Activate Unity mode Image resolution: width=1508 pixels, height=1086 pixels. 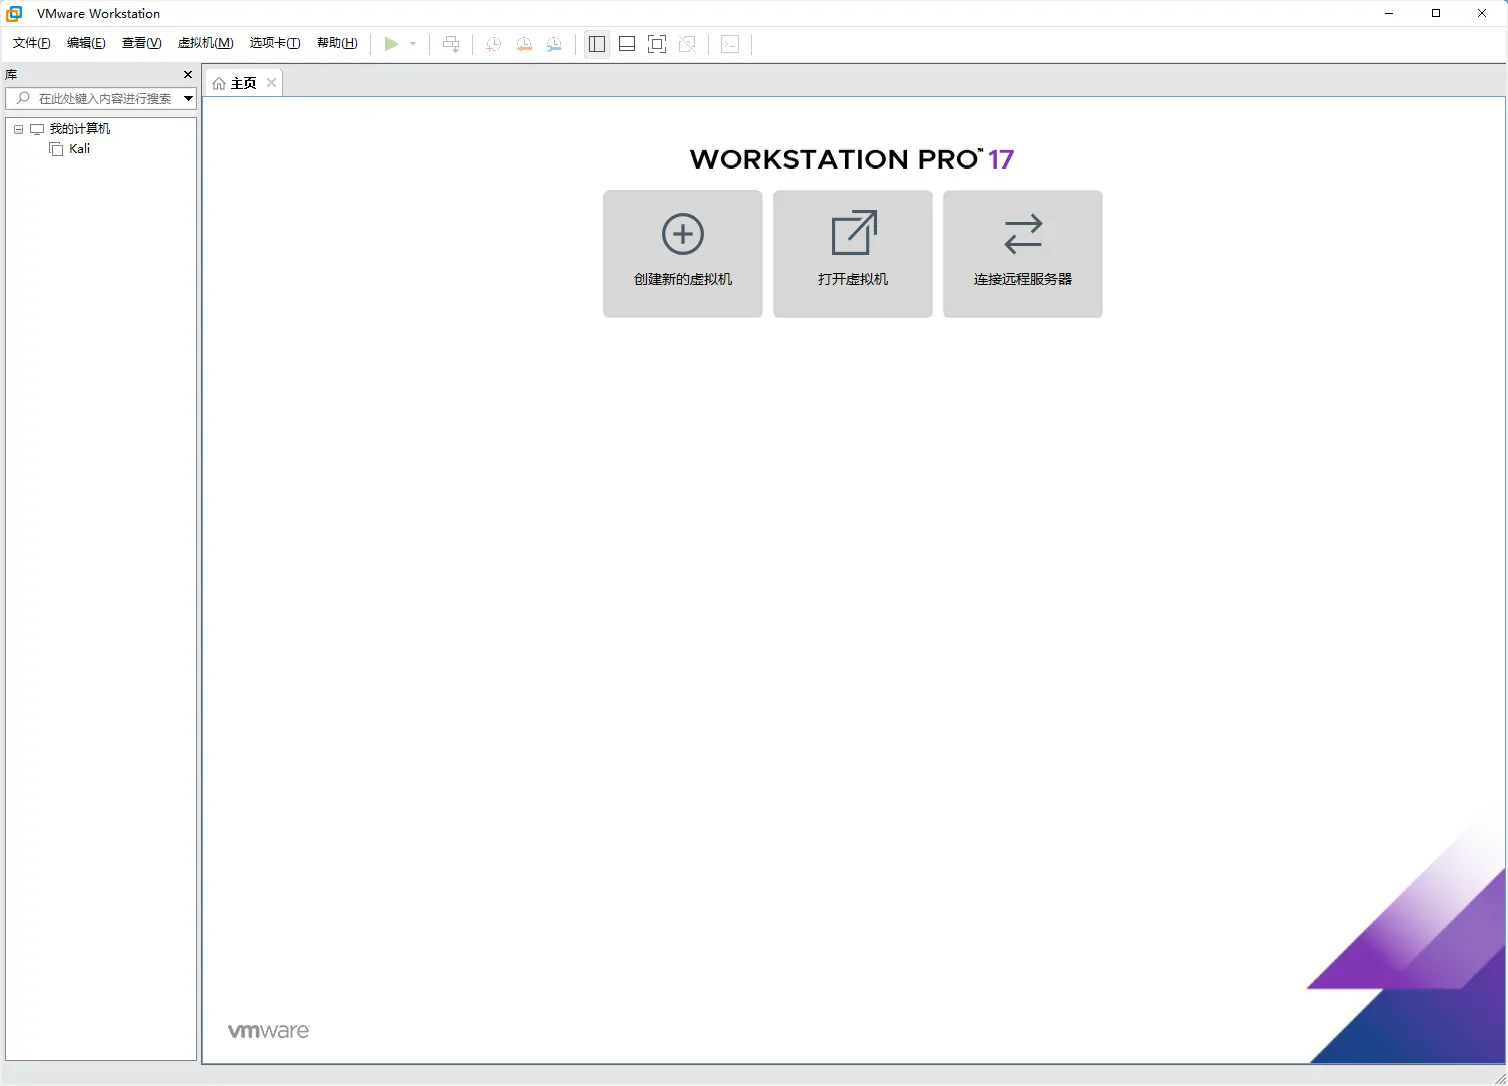click(x=688, y=44)
